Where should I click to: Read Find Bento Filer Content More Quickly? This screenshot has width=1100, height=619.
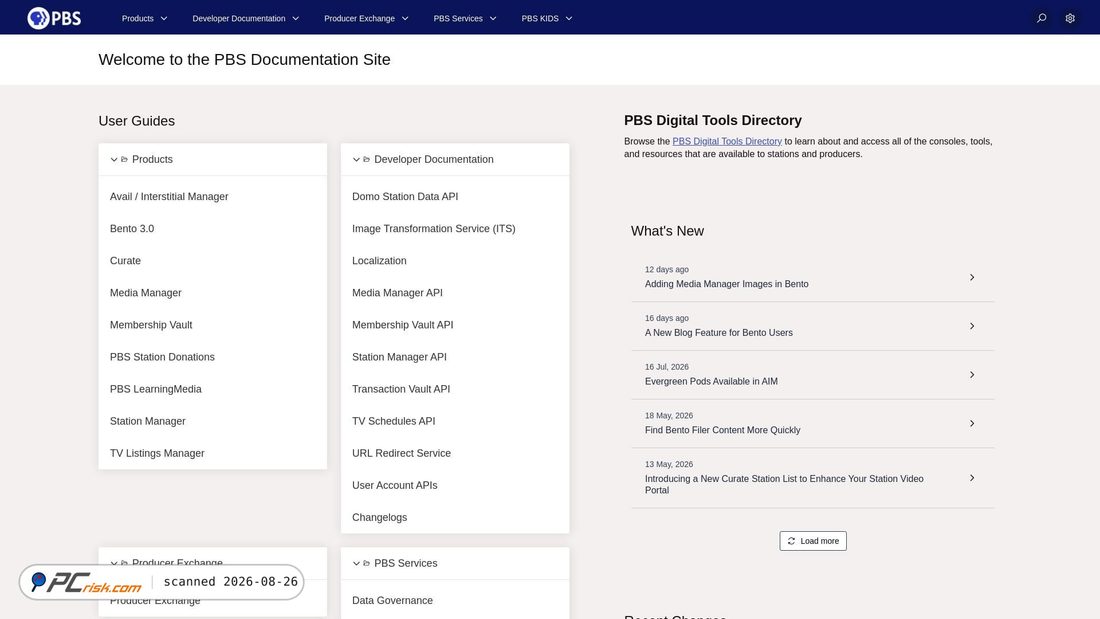coord(722,430)
